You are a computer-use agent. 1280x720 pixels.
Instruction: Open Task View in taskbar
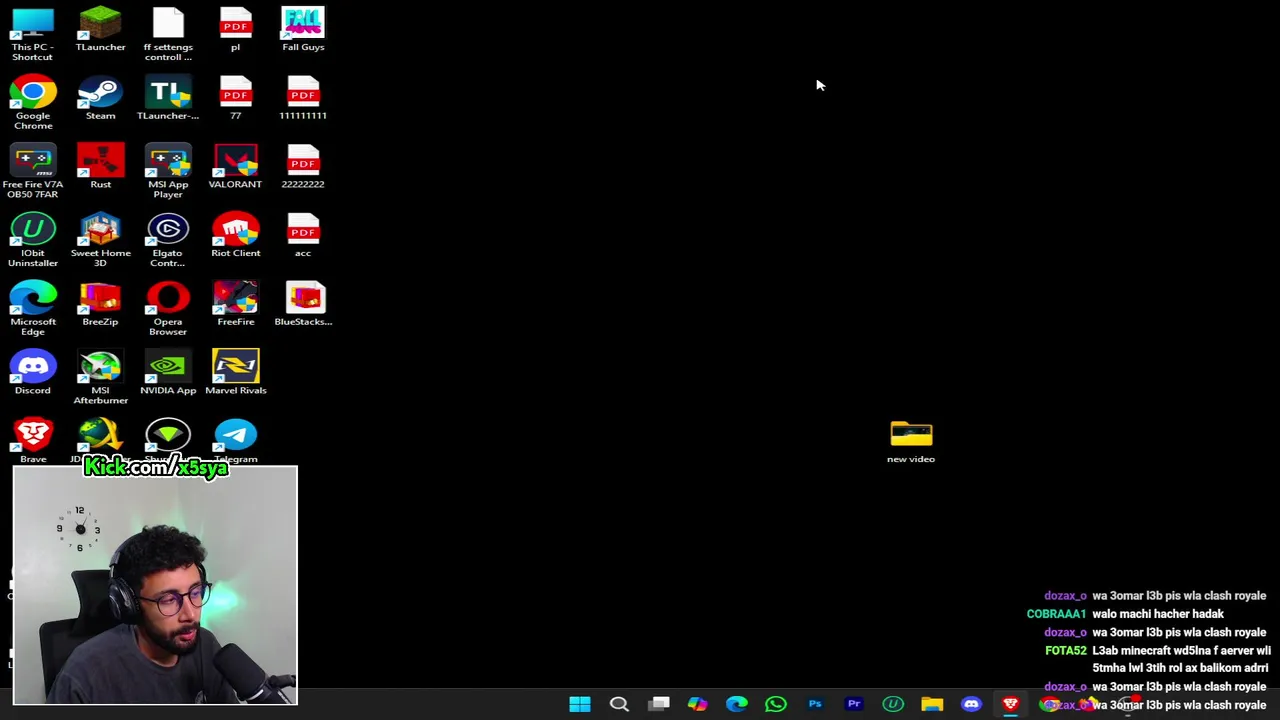pos(659,704)
